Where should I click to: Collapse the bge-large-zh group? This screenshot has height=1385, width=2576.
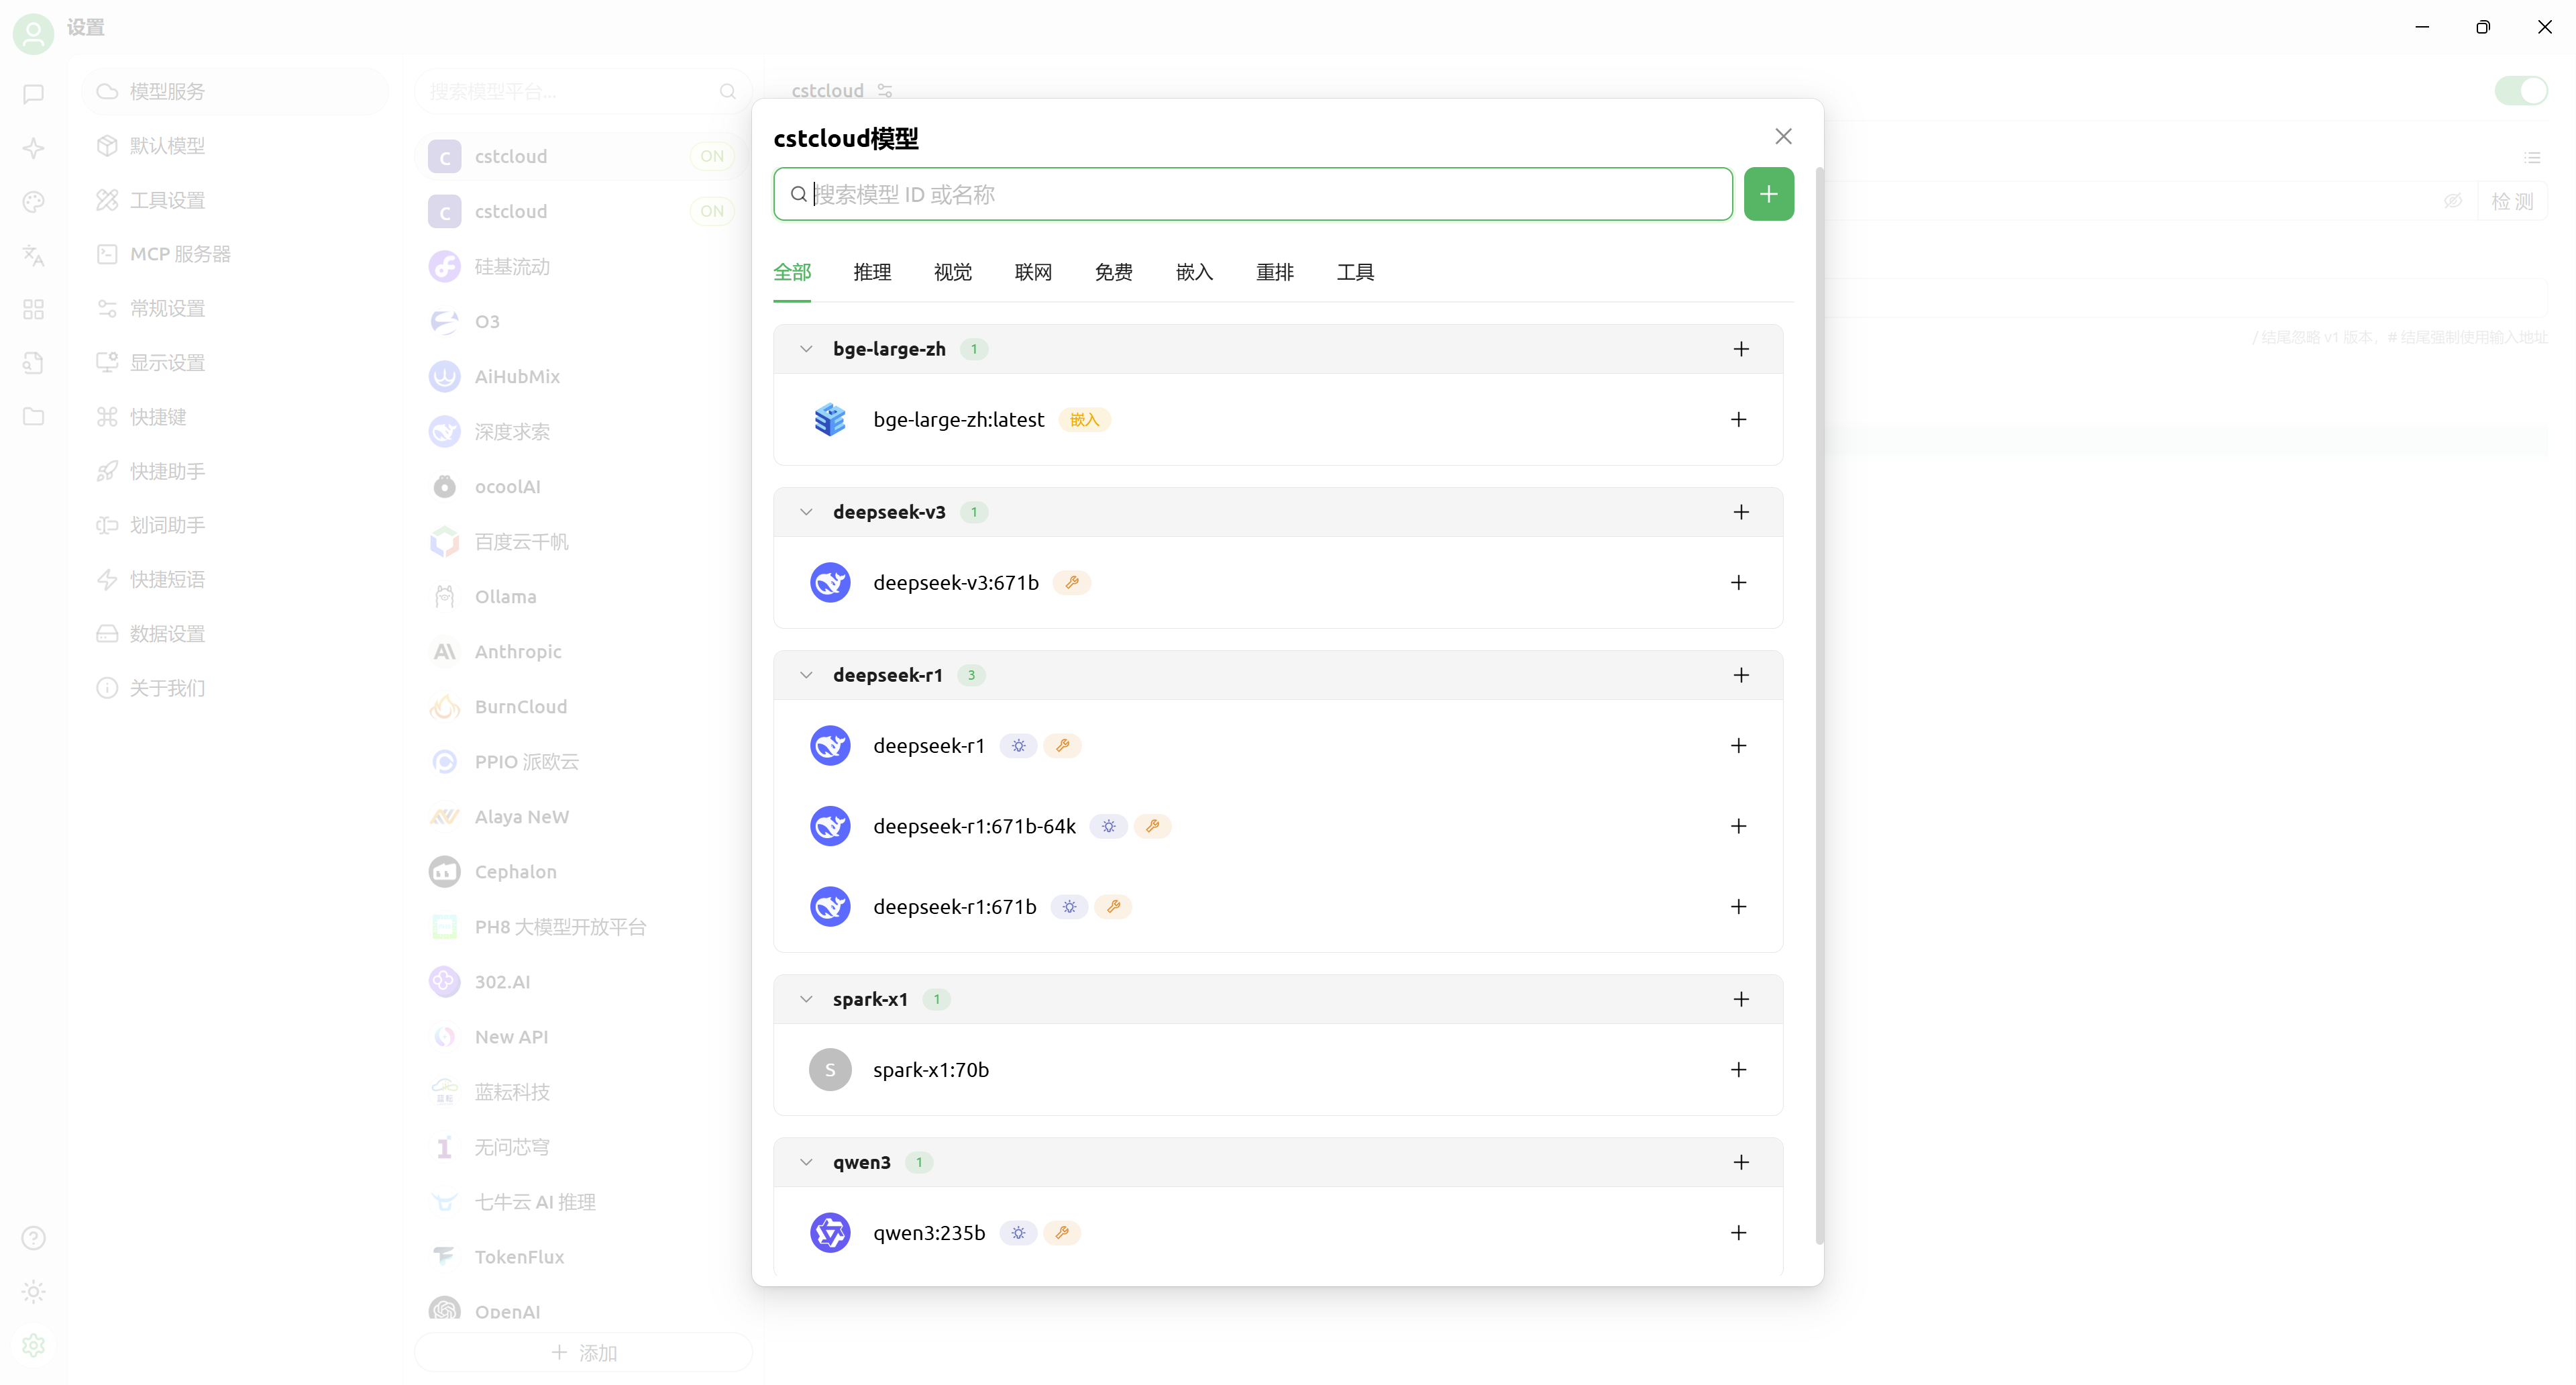[x=806, y=349]
